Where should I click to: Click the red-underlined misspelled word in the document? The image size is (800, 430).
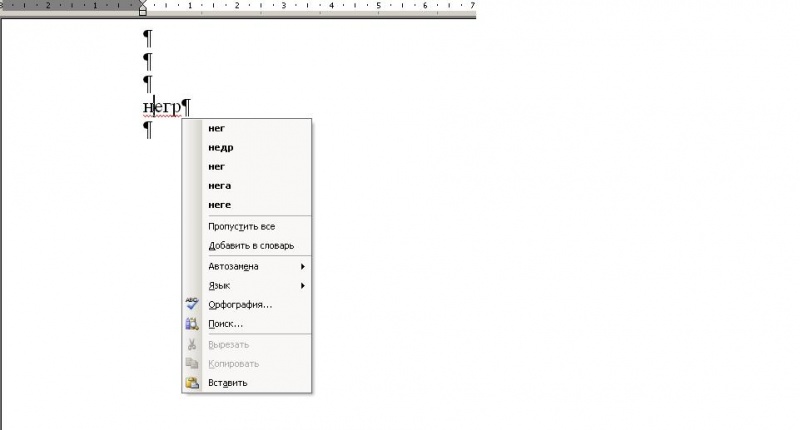(x=162, y=106)
